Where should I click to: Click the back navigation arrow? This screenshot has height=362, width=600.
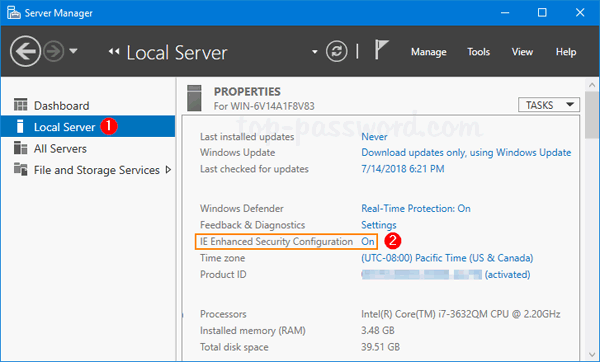point(25,51)
